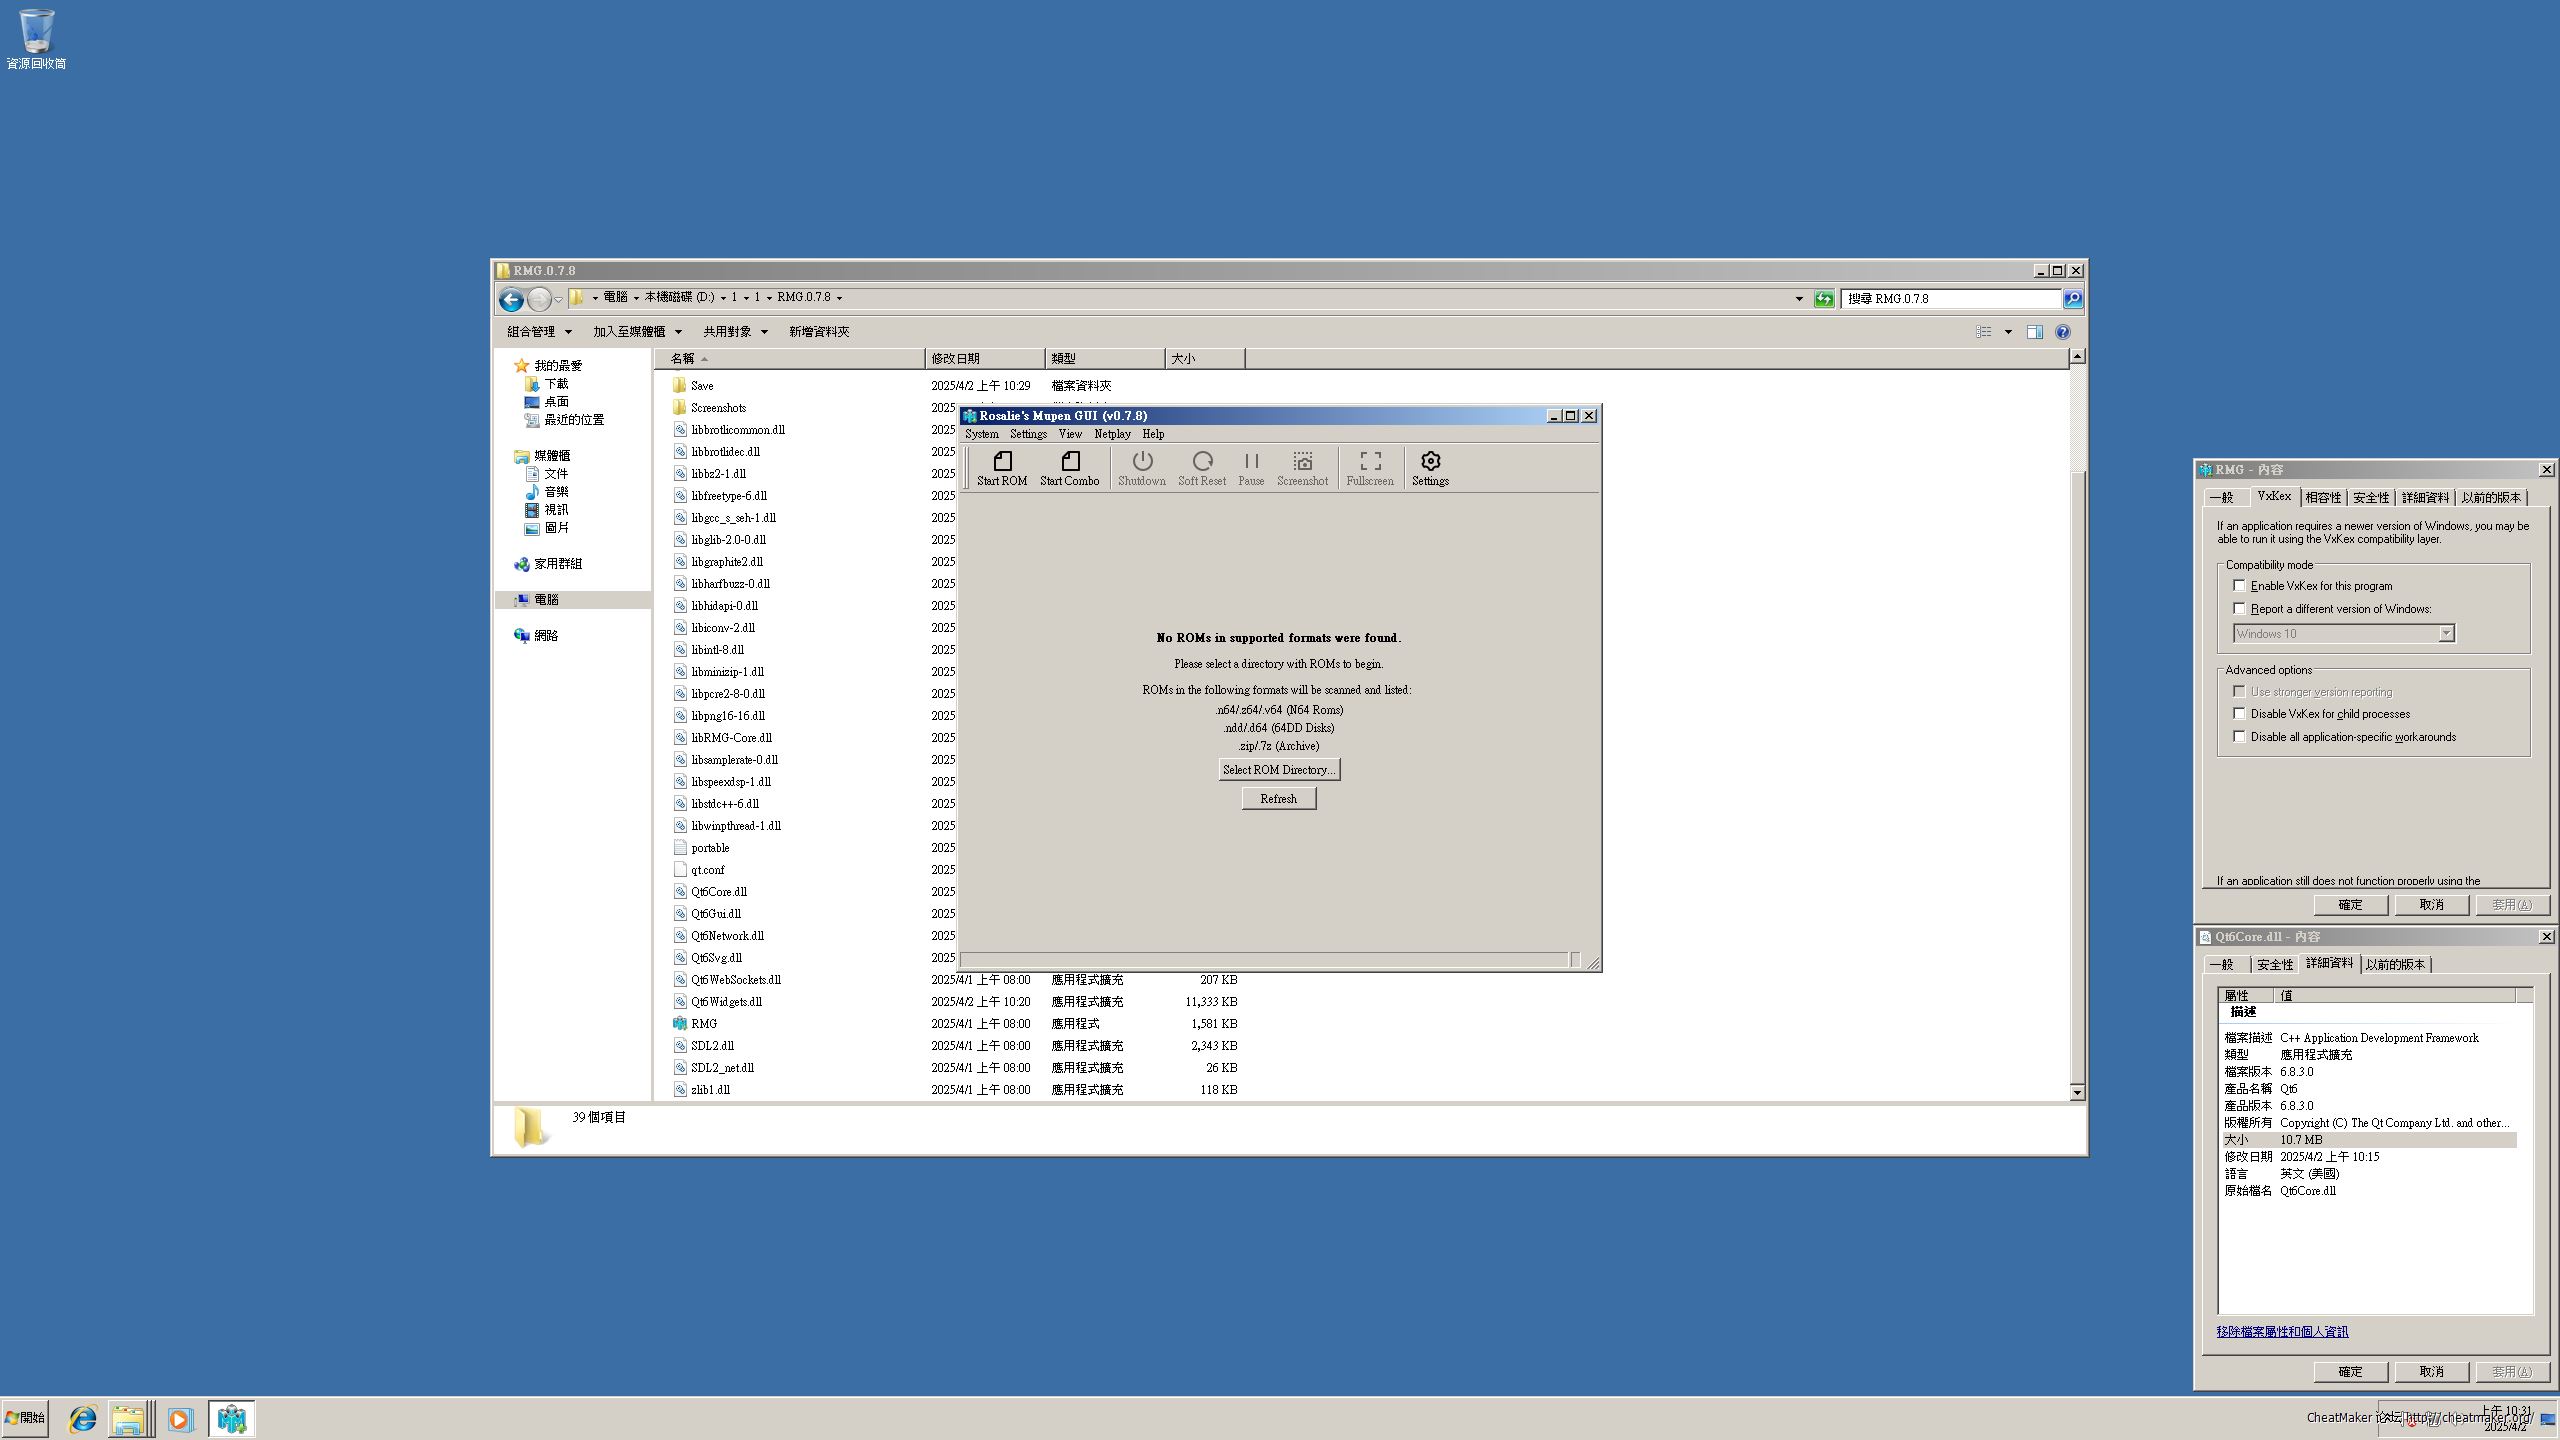Open Windows Media Player taskbar icon
This screenshot has width=2560, height=1440.
pos(180,1418)
